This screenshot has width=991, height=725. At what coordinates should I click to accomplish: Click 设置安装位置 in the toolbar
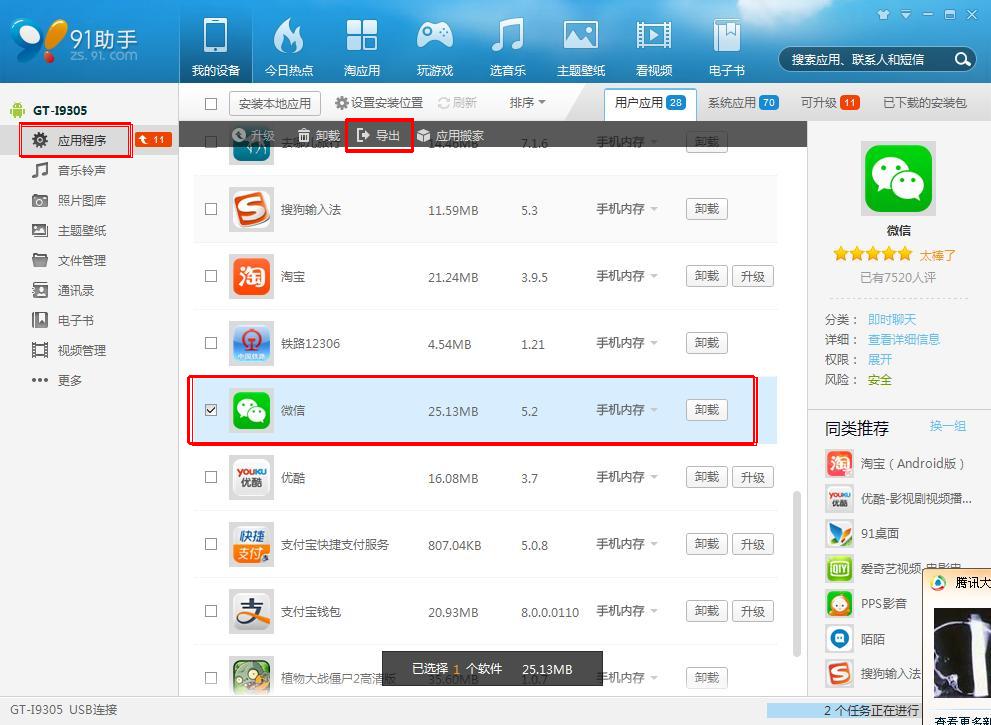click(379, 103)
